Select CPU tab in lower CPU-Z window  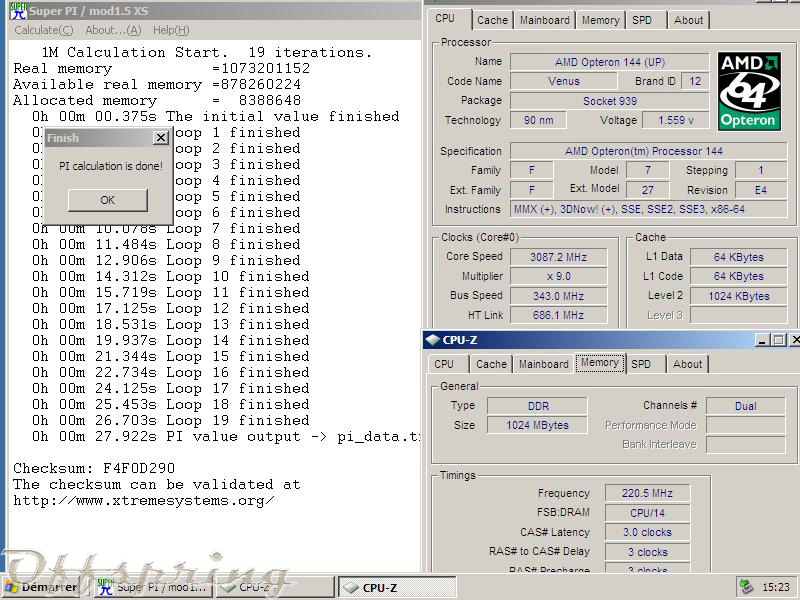click(444, 364)
